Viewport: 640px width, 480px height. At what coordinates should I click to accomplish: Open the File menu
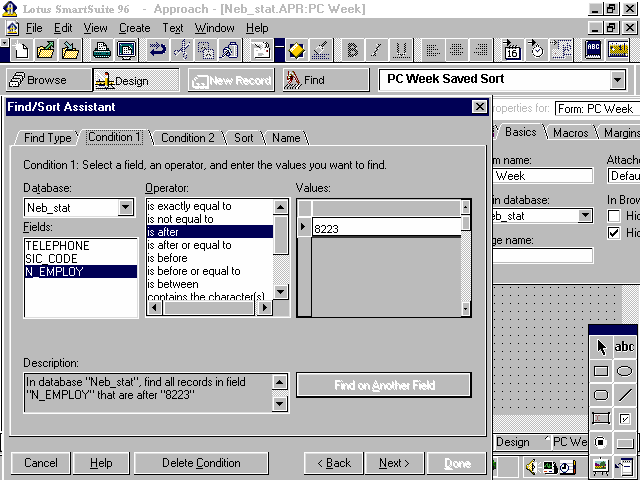pyautogui.click(x=34, y=28)
